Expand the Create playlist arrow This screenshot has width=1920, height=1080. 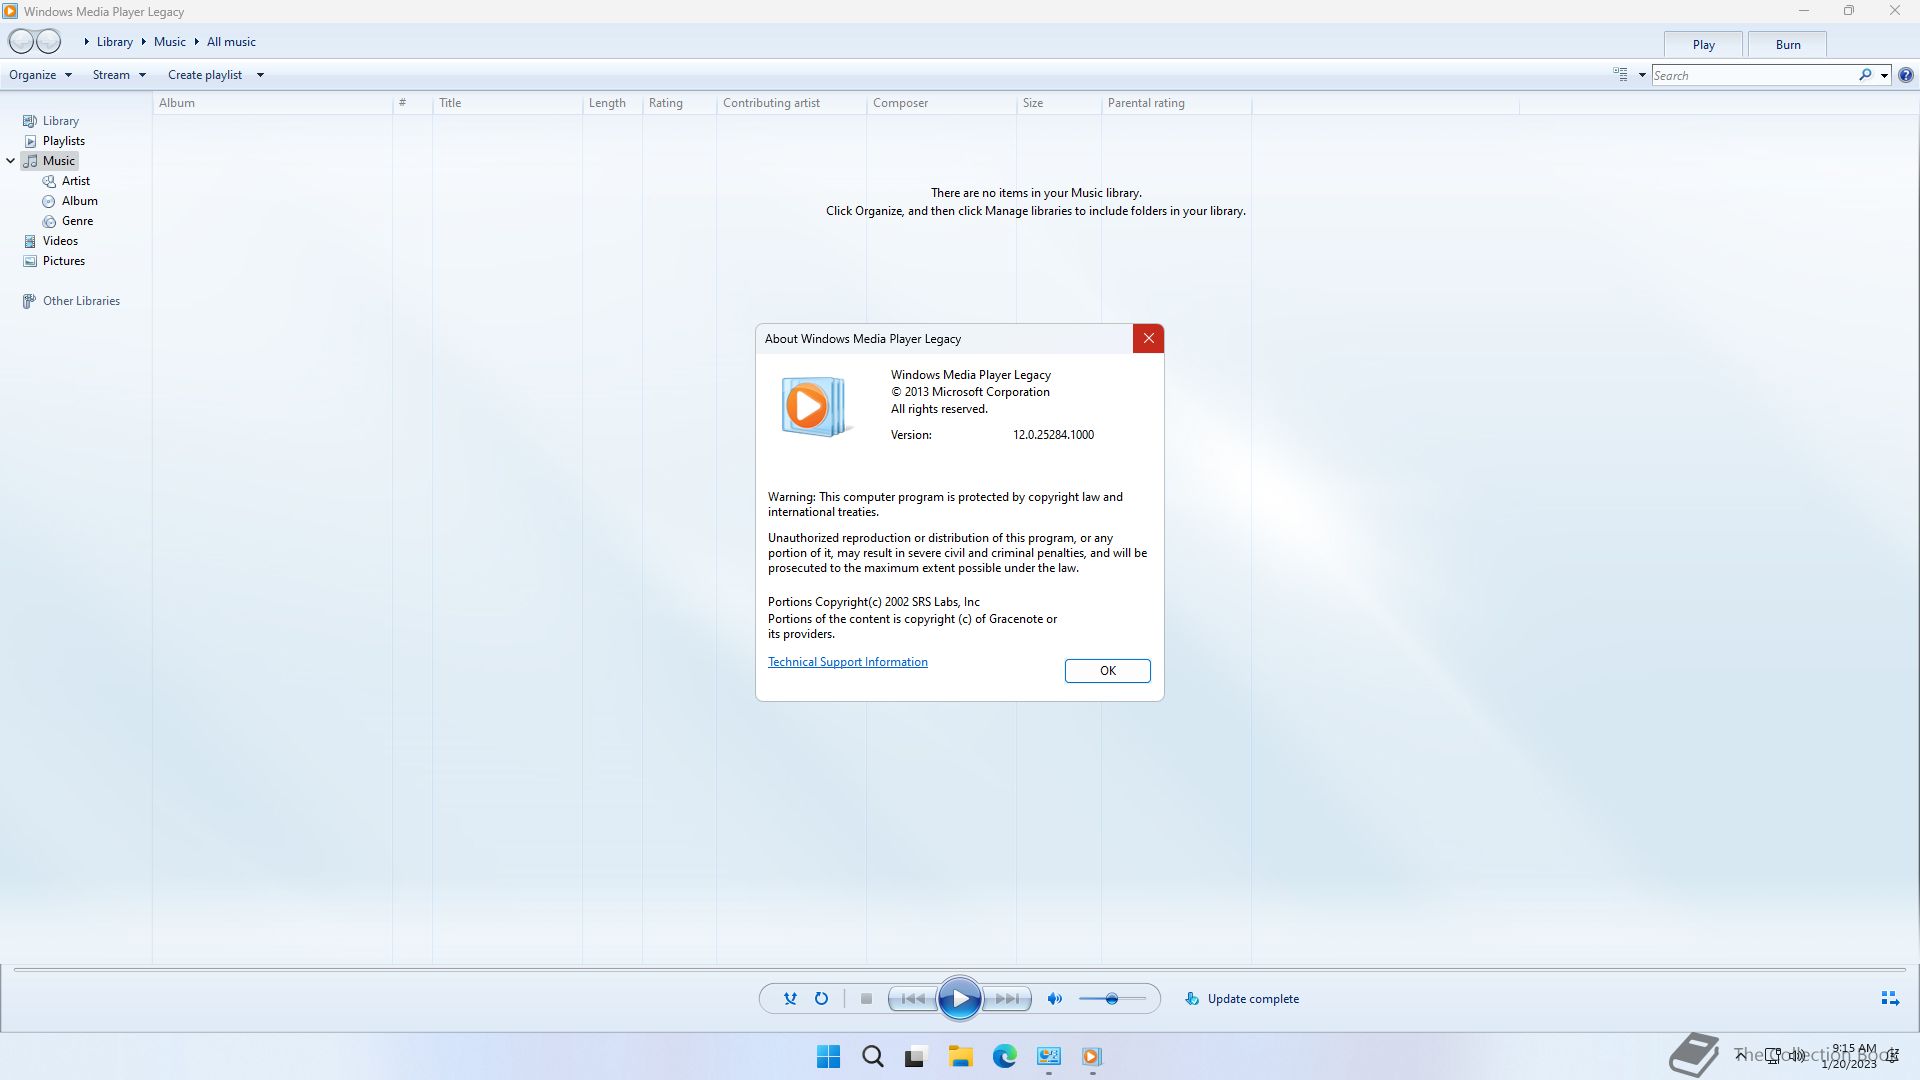click(260, 75)
